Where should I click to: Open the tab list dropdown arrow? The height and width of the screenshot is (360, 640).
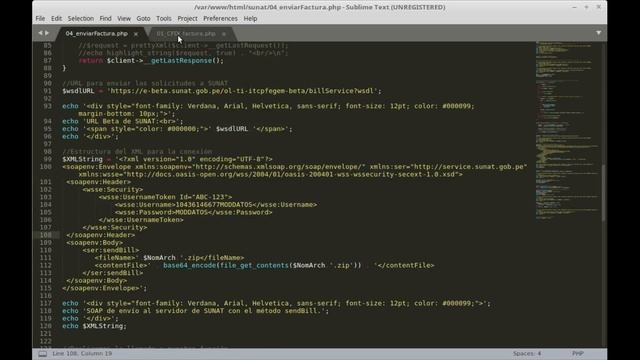coord(598,33)
